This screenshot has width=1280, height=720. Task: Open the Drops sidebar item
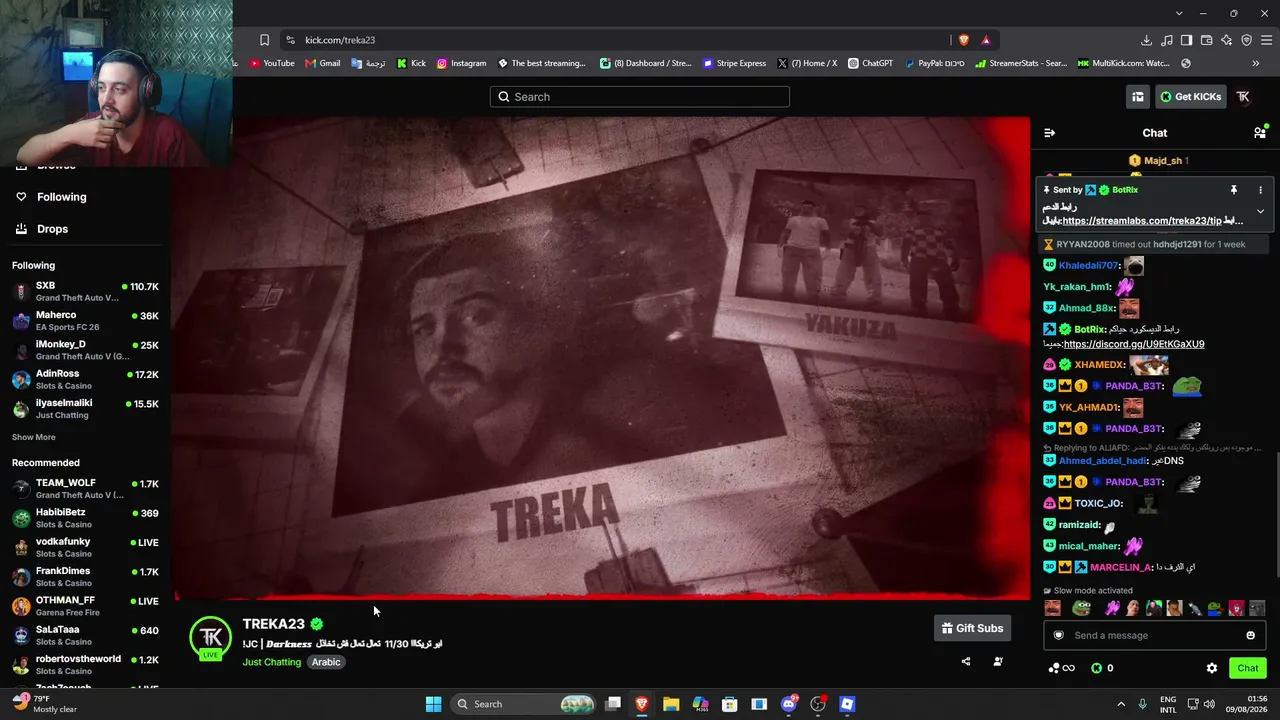click(52, 229)
